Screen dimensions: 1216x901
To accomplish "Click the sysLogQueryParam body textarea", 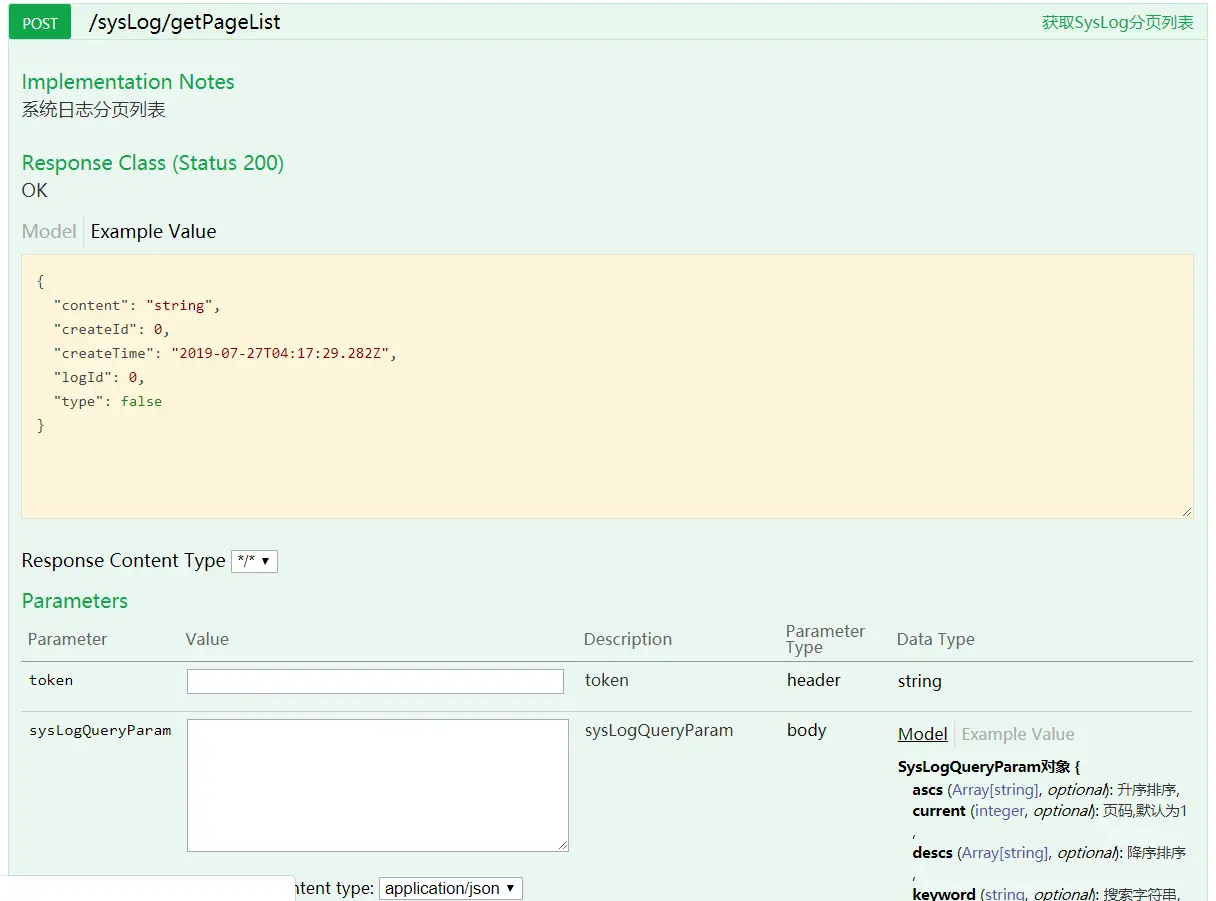I will (377, 784).
